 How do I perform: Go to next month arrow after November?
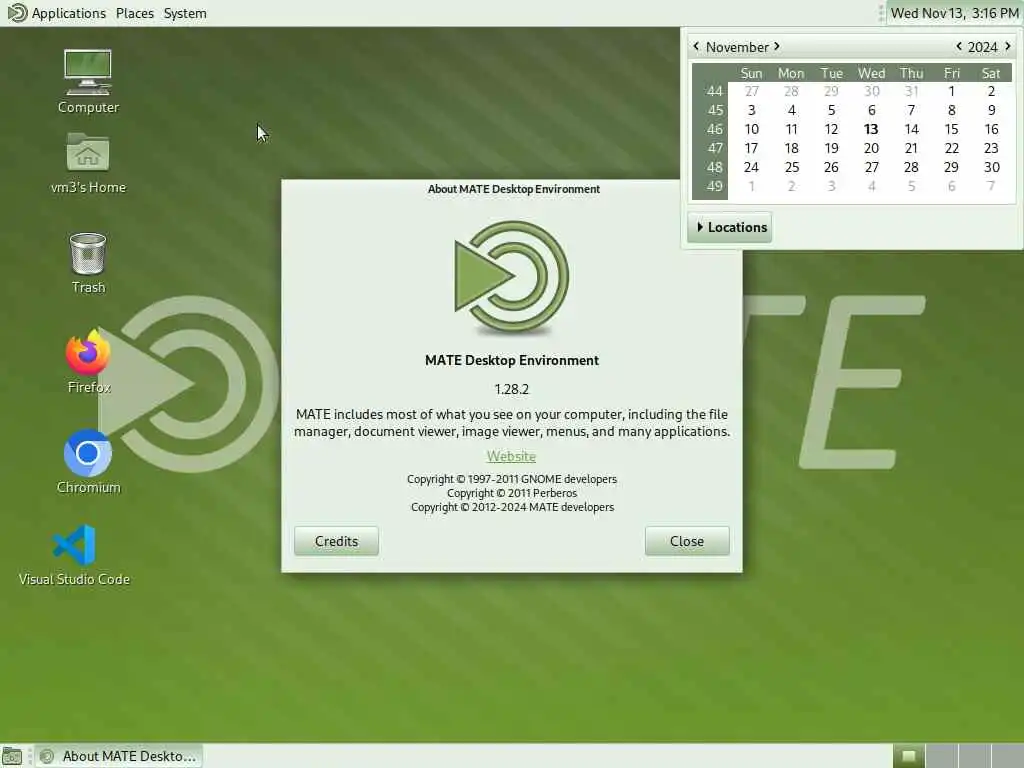click(x=776, y=46)
